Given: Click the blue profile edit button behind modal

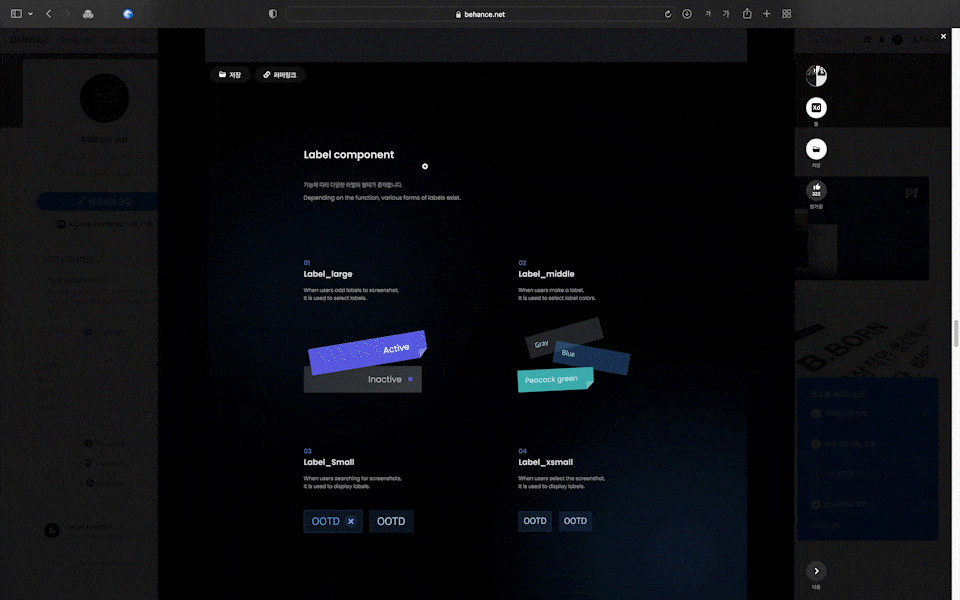Looking at the screenshot, I should pyautogui.click(x=98, y=201).
